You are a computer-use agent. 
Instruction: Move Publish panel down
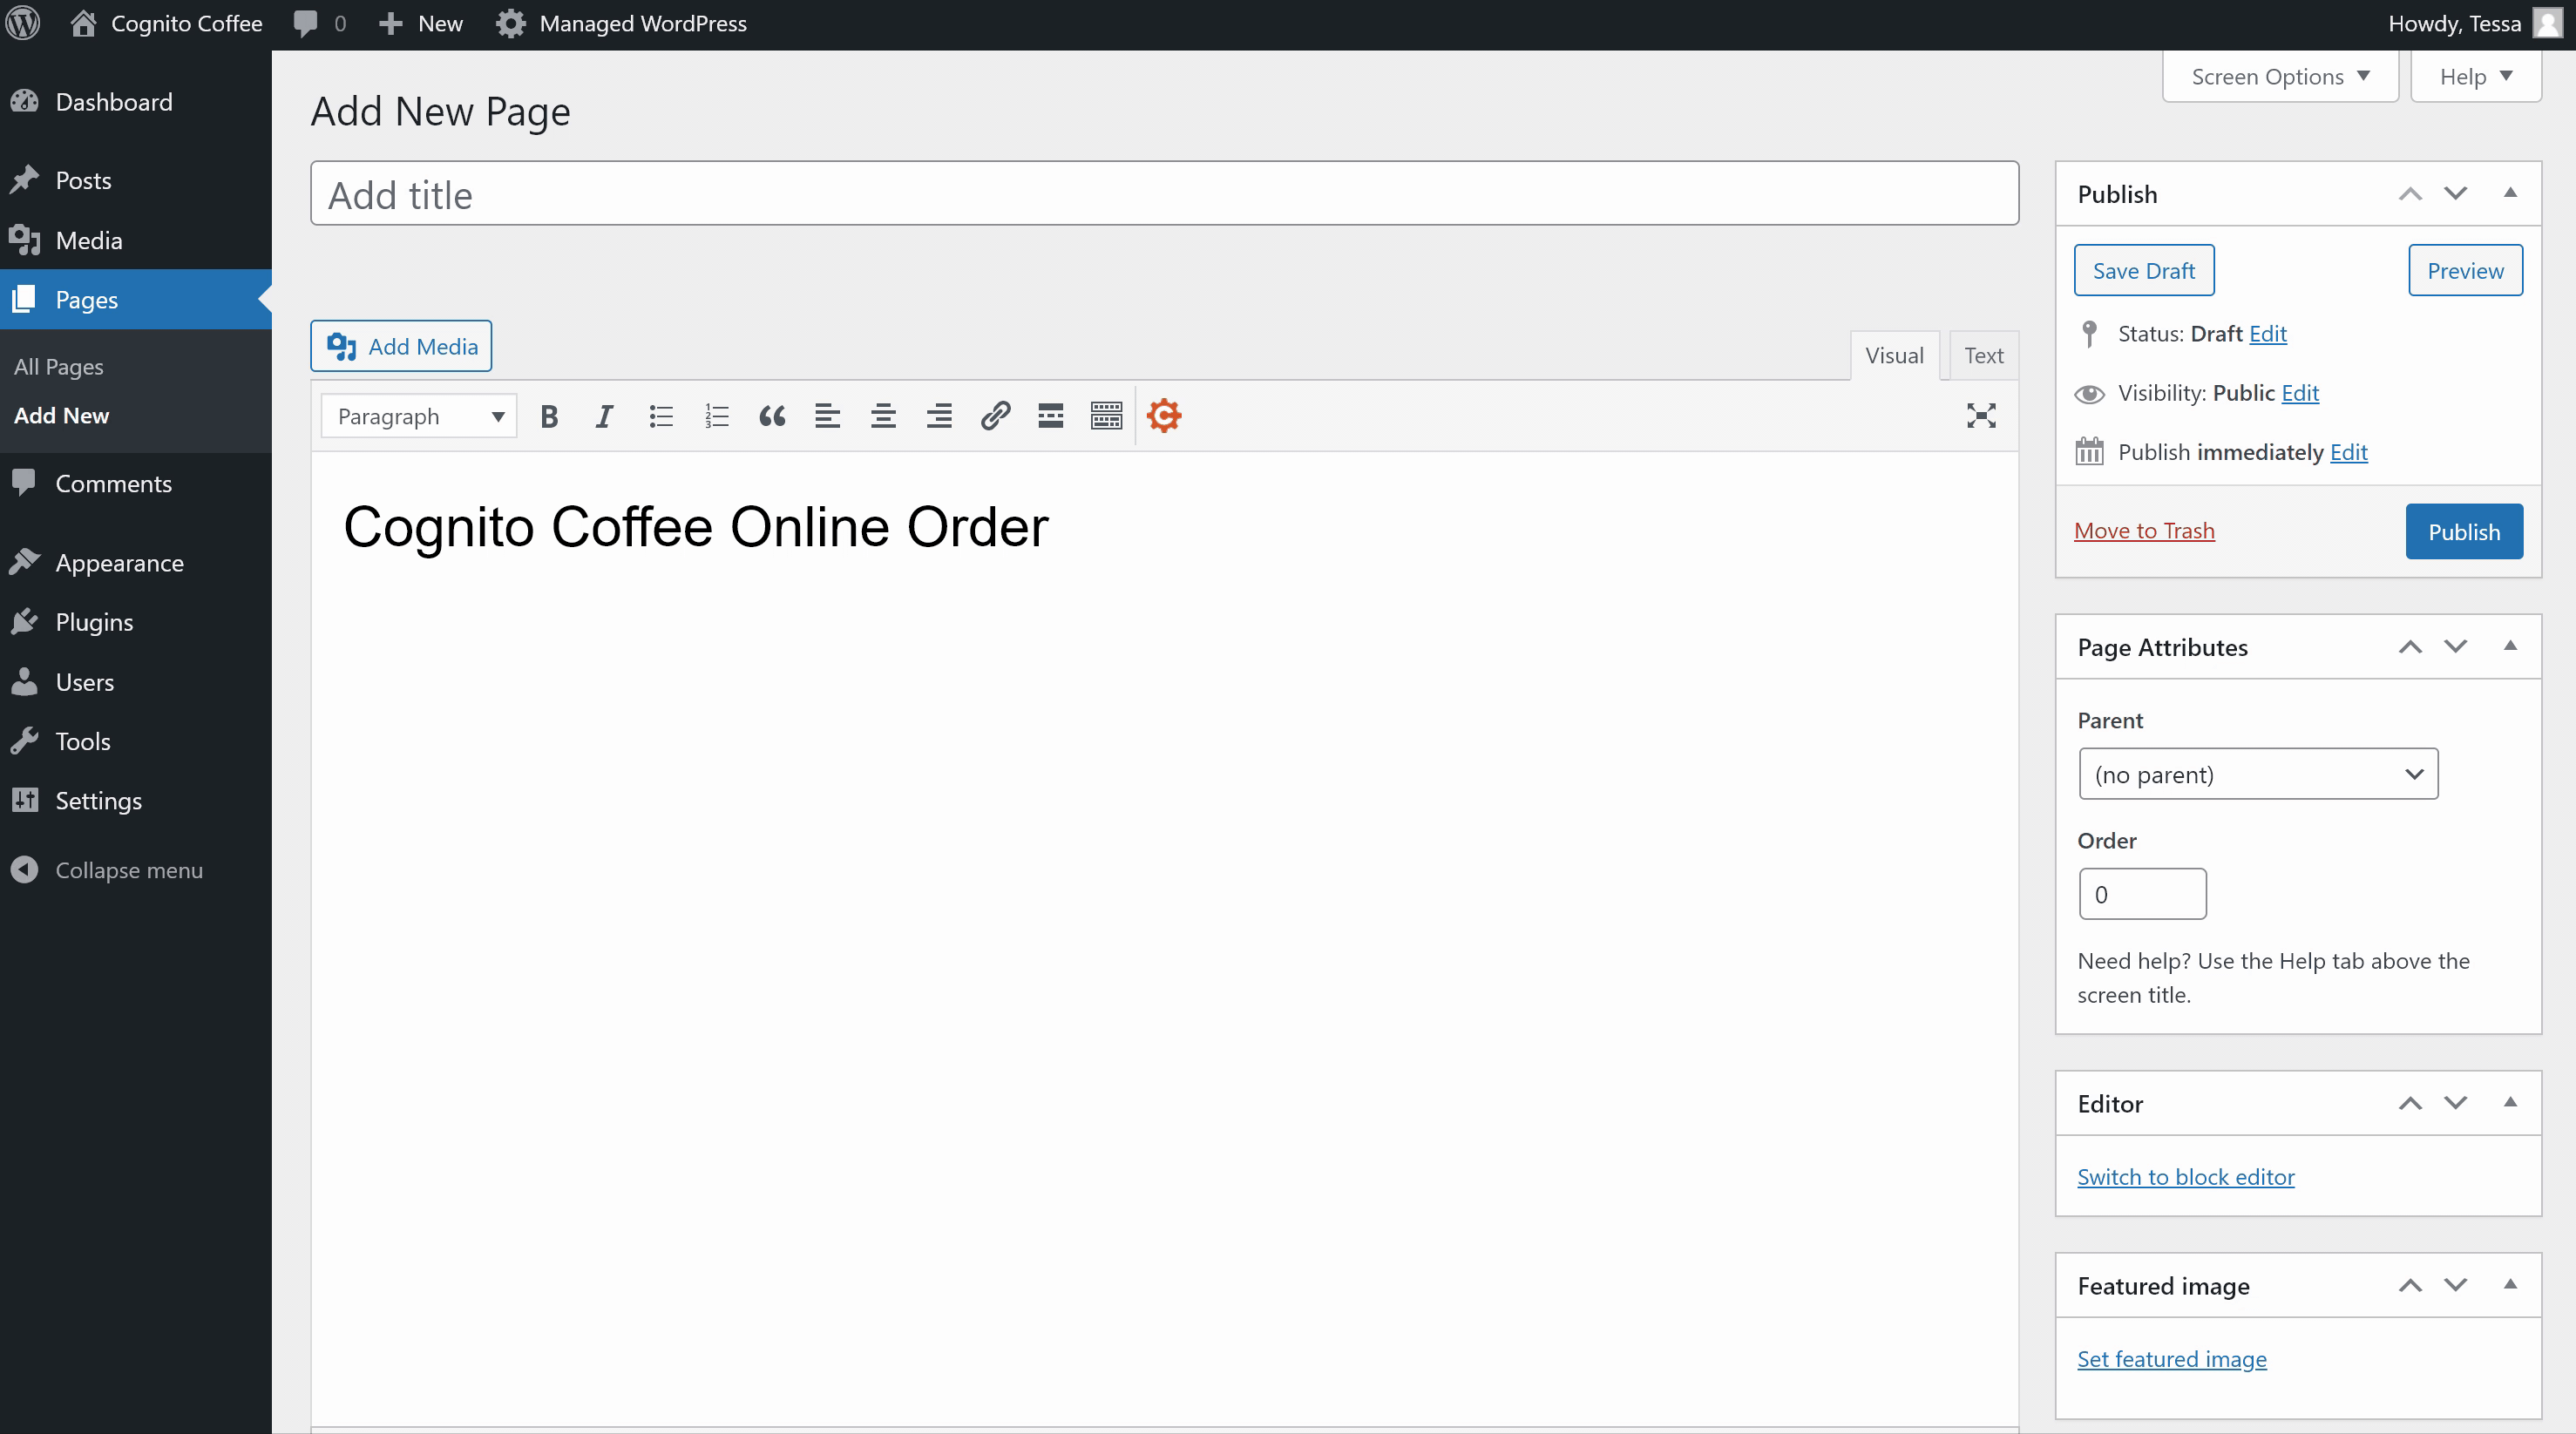pos(2456,194)
